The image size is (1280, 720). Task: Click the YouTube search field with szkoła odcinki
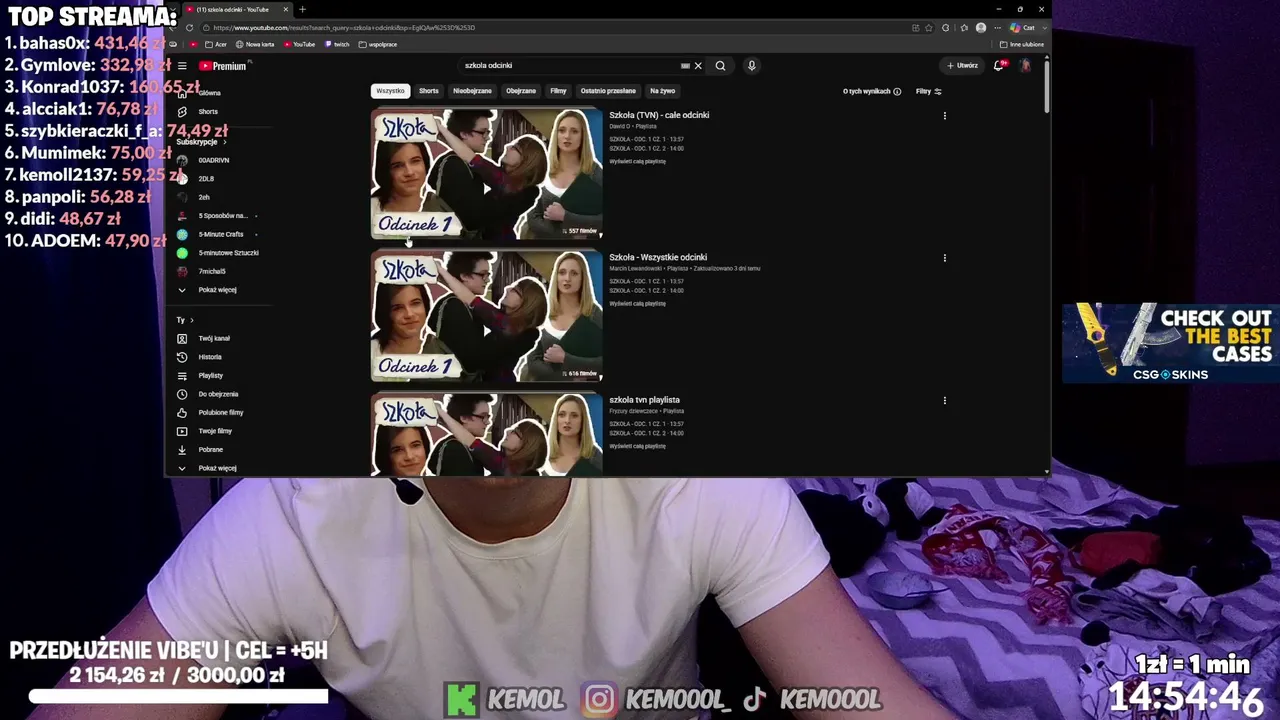coord(570,66)
